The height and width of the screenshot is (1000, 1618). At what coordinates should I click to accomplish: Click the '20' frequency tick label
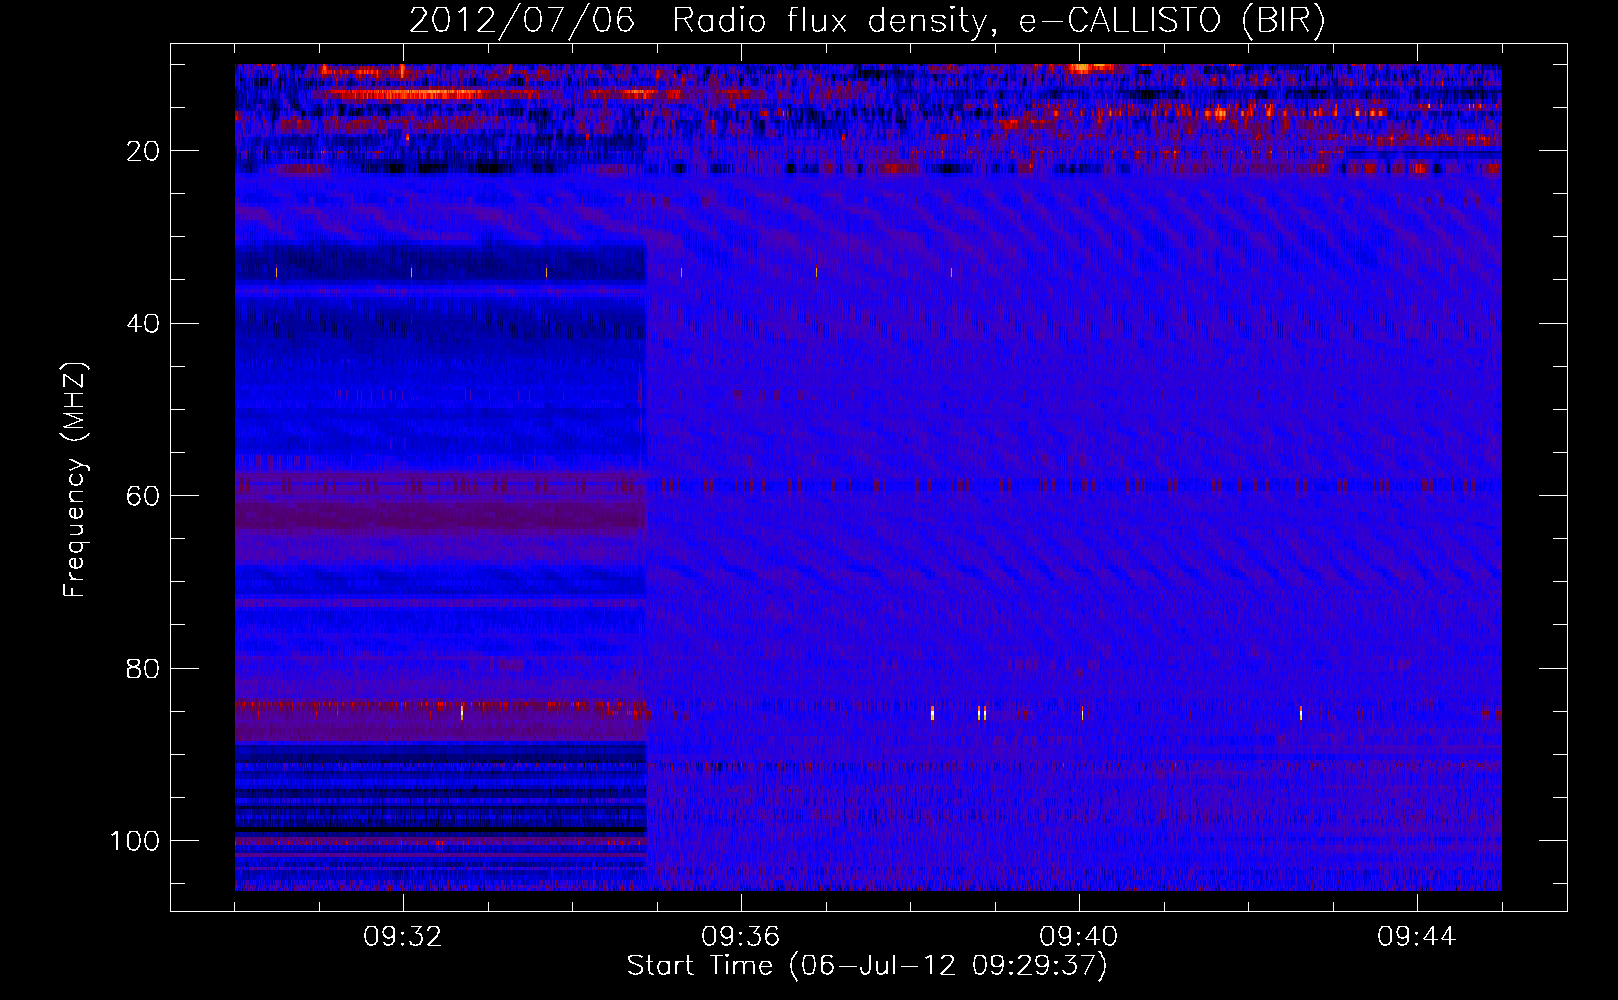pyautogui.click(x=144, y=151)
